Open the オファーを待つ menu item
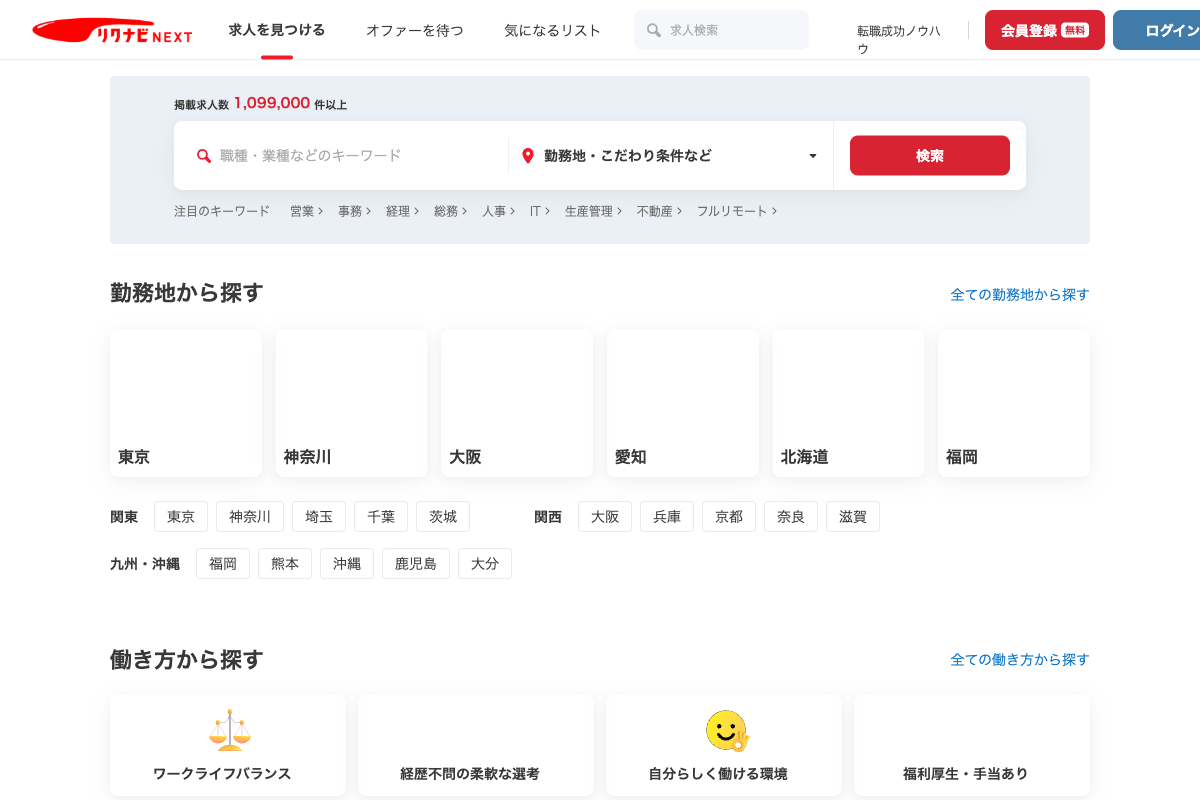This screenshot has width=1200, height=800. tap(414, 30)
